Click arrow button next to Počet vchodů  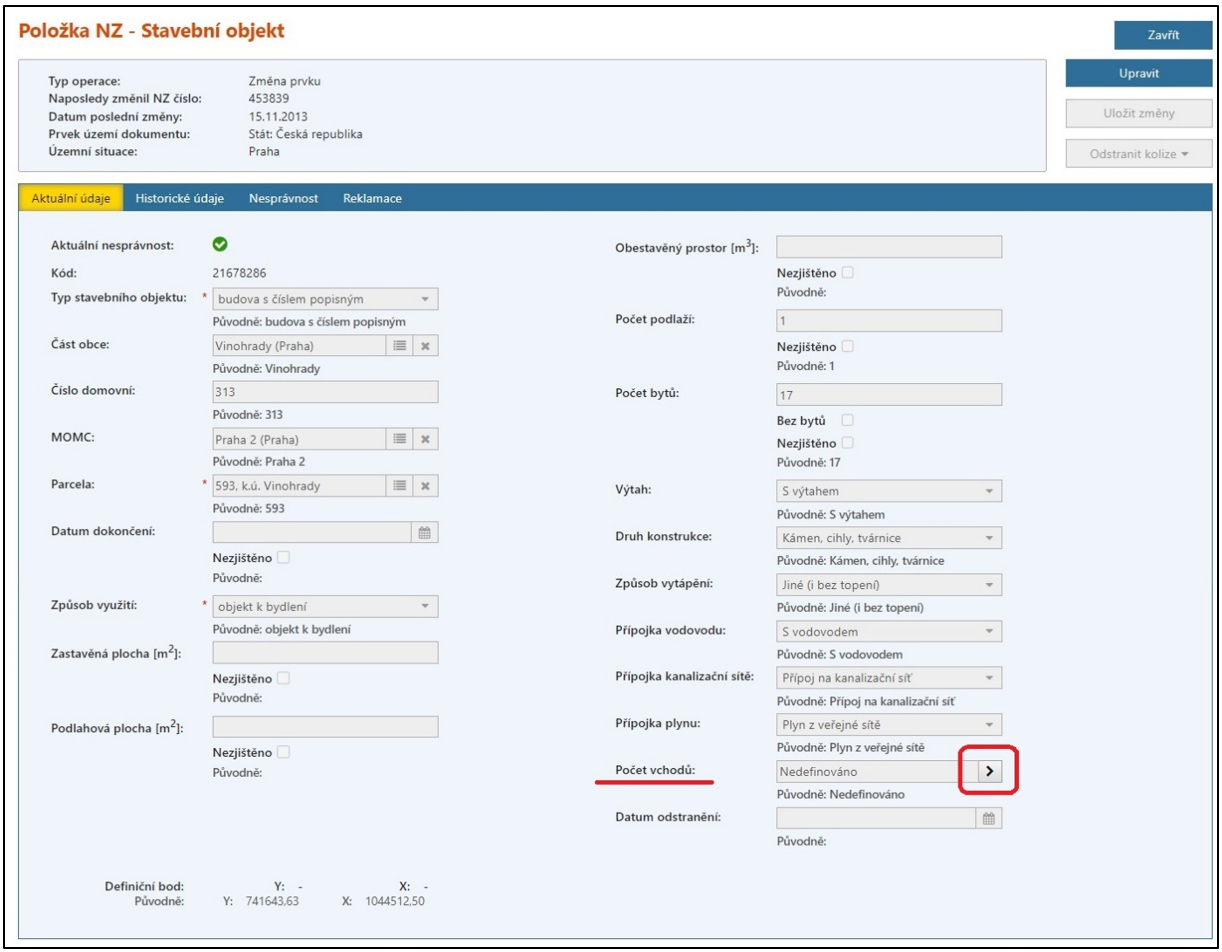[988, 771]
